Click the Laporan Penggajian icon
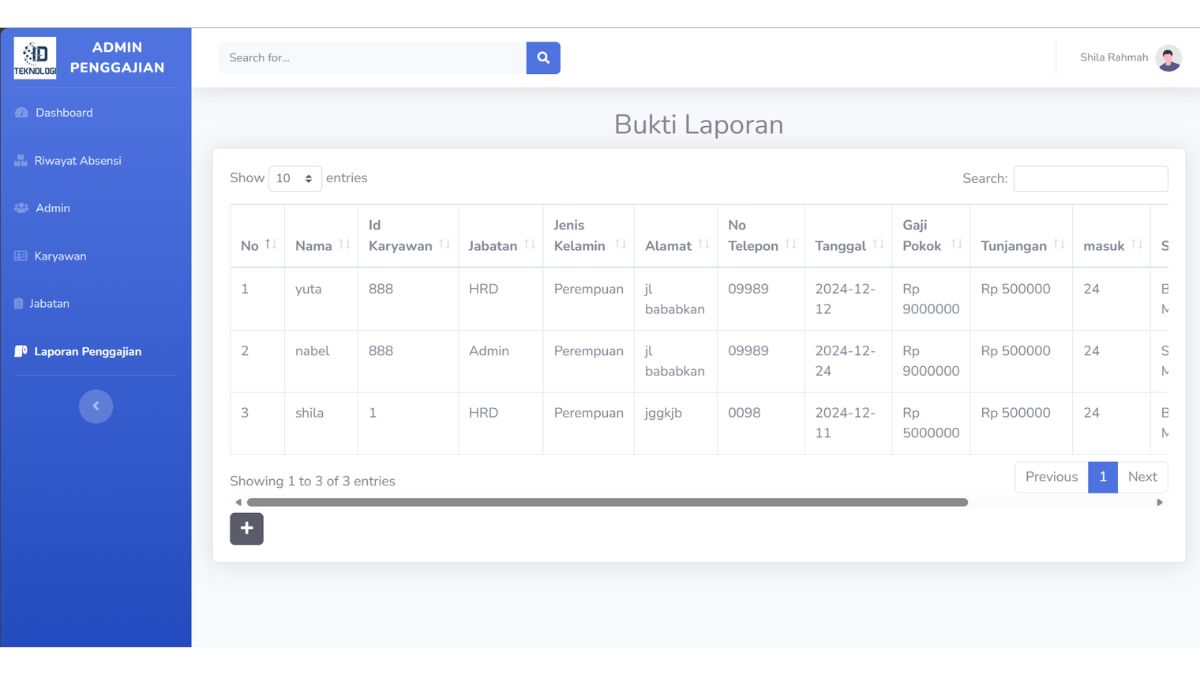This screenshot has width=1200, height=675. [21, 352]
